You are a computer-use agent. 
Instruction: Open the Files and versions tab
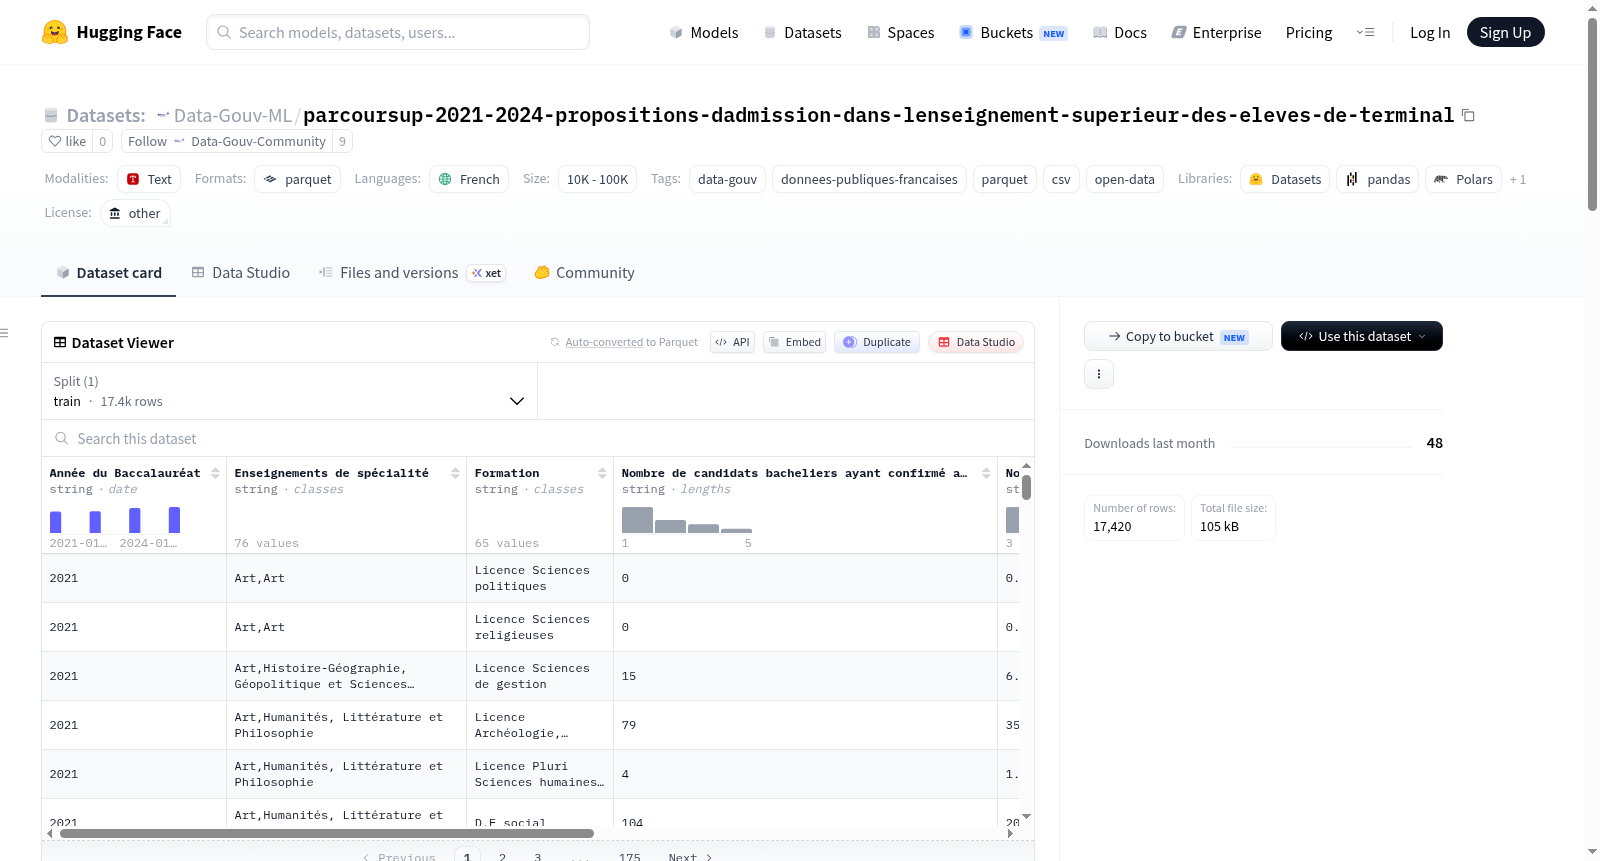click(412, 272)
